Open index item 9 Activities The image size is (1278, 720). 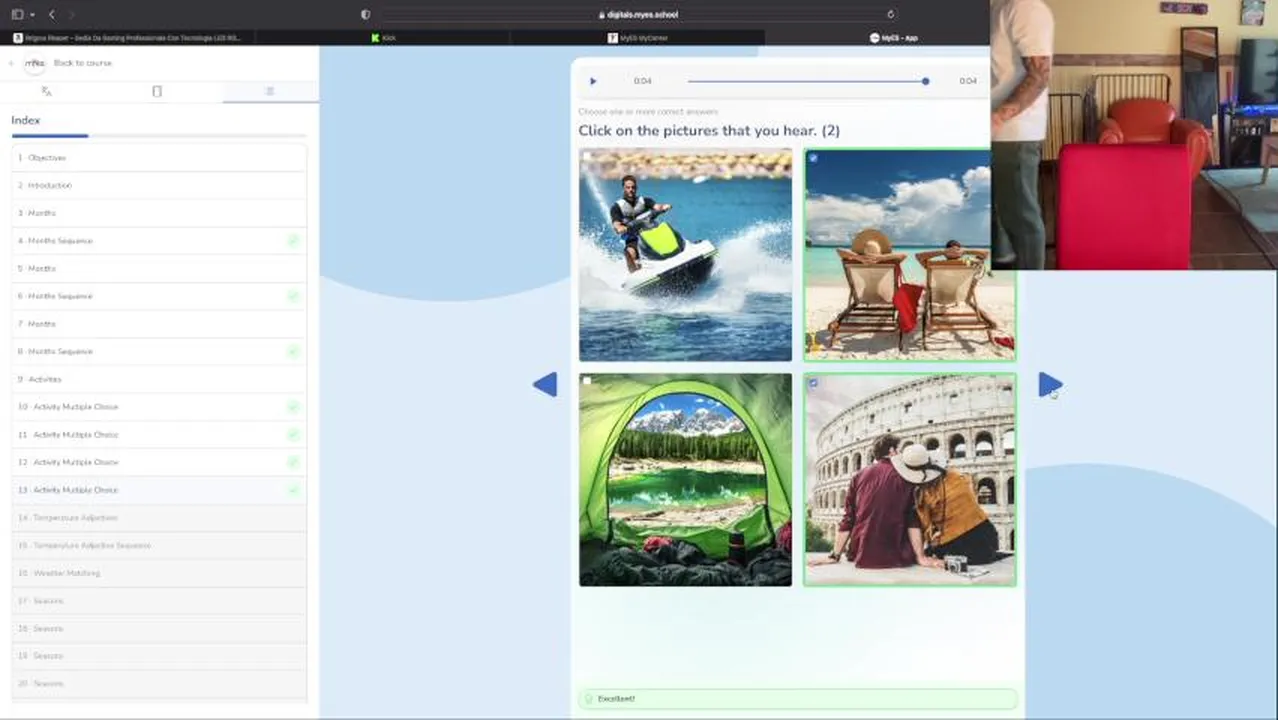[x=159, y=379]
